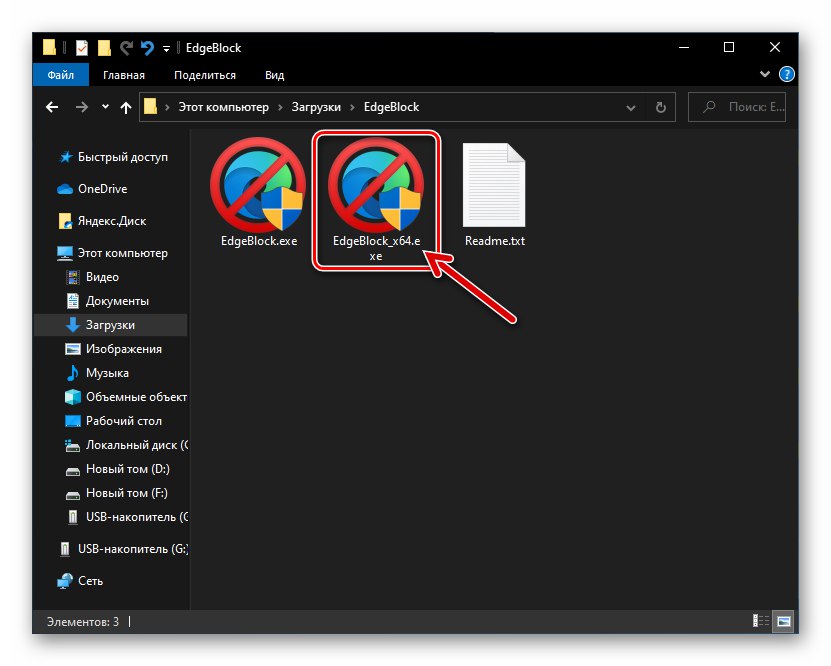The width and height of the screenshot is (831, 666).
Task: Open address bar history dropdown
Action: point(631,108)
